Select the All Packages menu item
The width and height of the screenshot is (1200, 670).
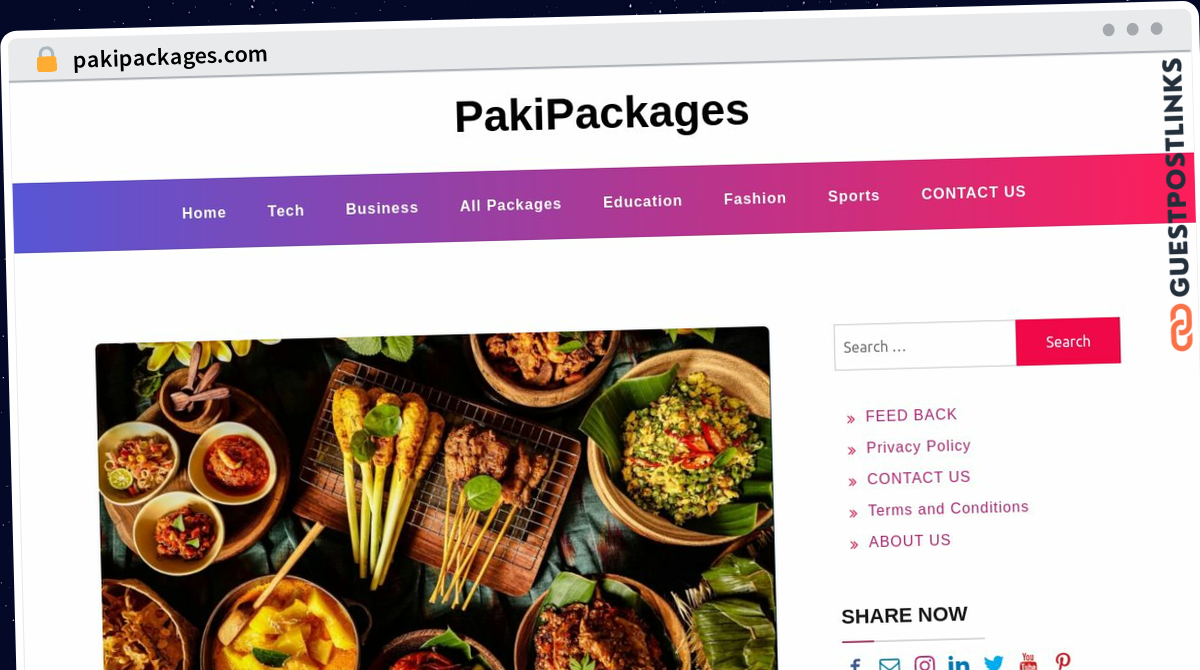pos(510,204)
